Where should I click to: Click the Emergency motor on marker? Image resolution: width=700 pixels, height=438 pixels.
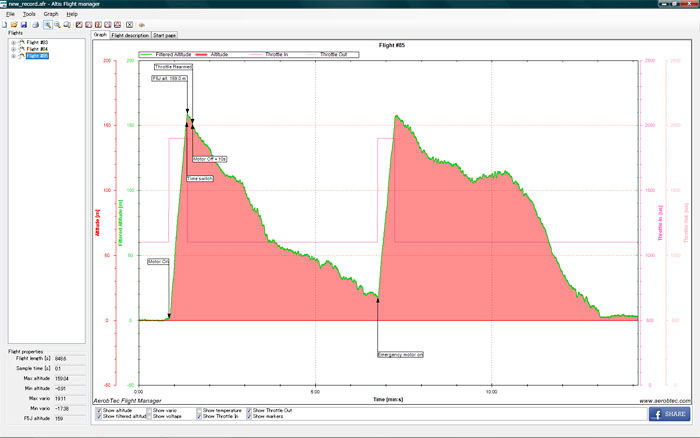400,355
